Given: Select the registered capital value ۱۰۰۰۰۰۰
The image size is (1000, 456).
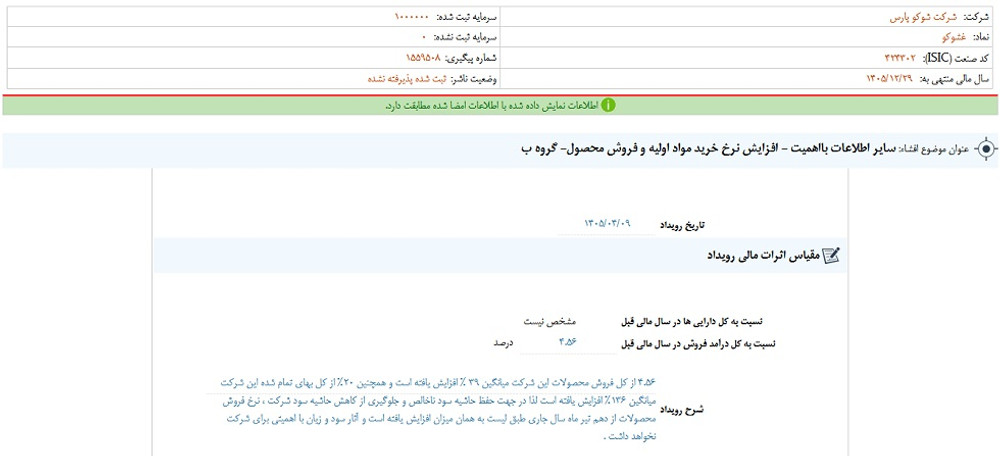Looking at the screenshot, I should (413, 17).
